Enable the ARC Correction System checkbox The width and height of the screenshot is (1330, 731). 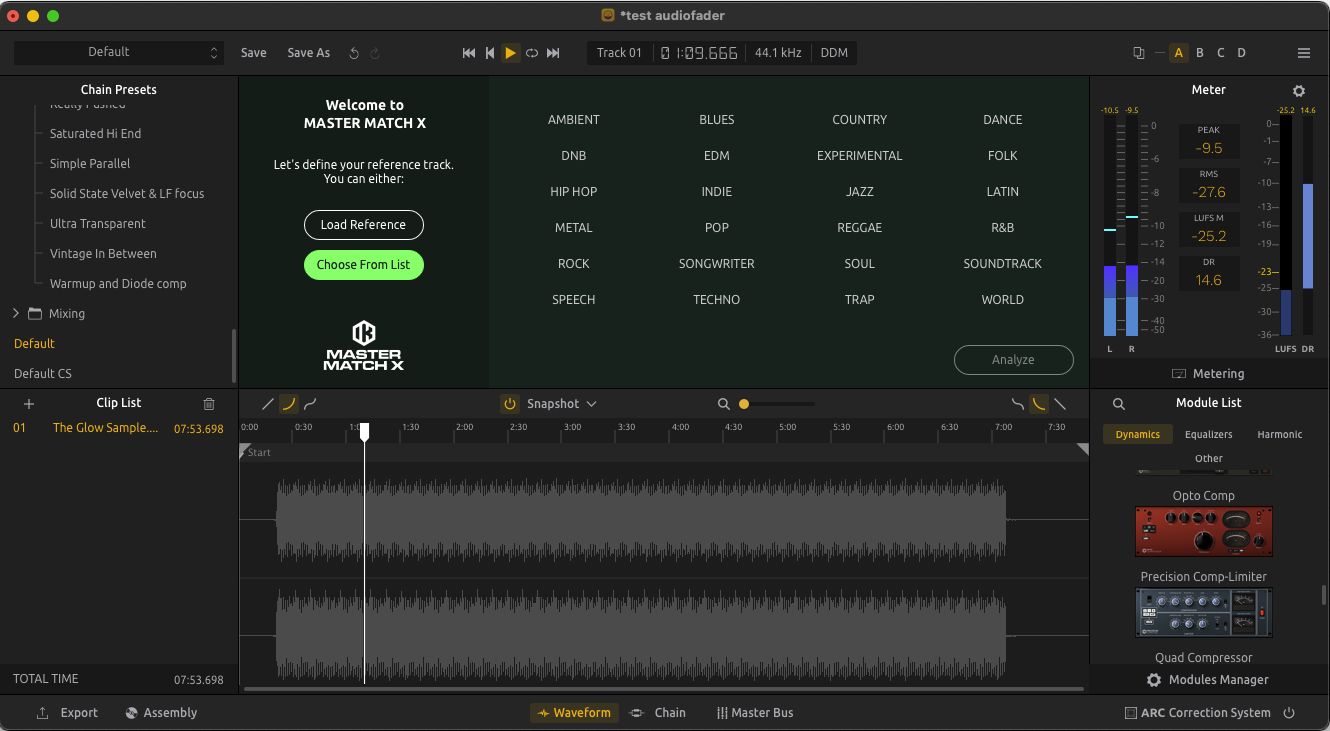tap(1131, 713)
